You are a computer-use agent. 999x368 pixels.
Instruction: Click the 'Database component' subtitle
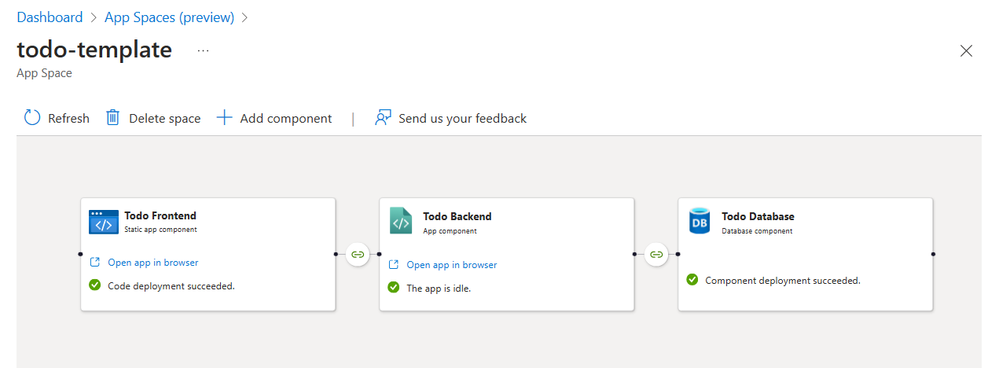[x=757, y=230]
